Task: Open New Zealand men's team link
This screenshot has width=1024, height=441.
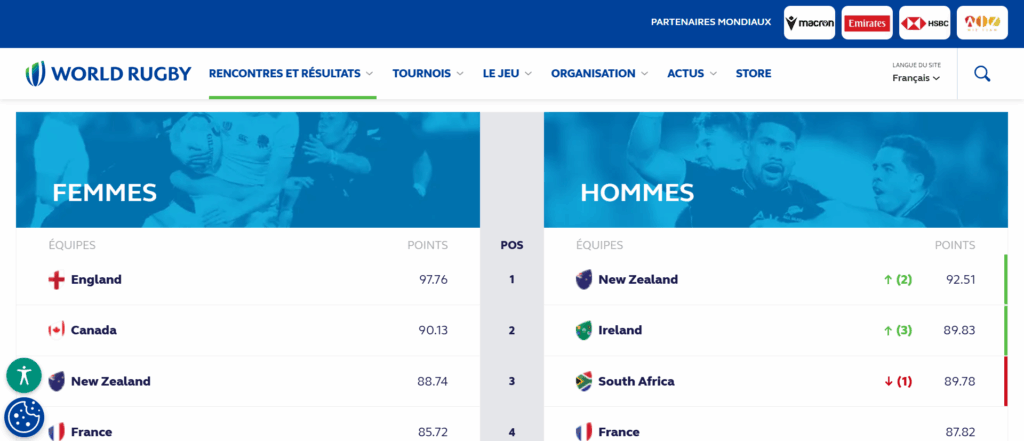Action: coord(637,280)
